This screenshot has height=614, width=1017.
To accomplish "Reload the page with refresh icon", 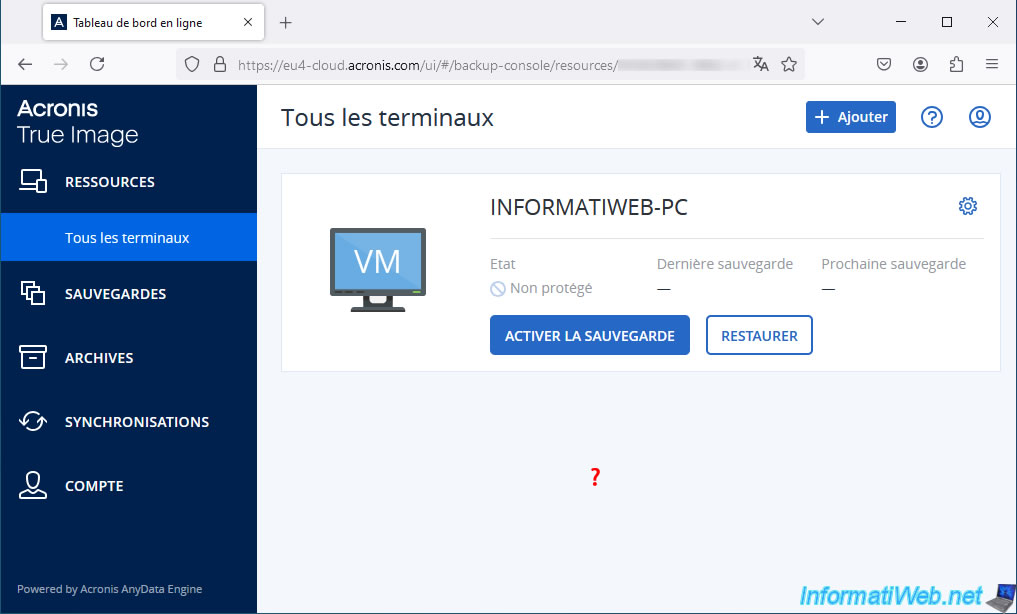I will [97, 64].
